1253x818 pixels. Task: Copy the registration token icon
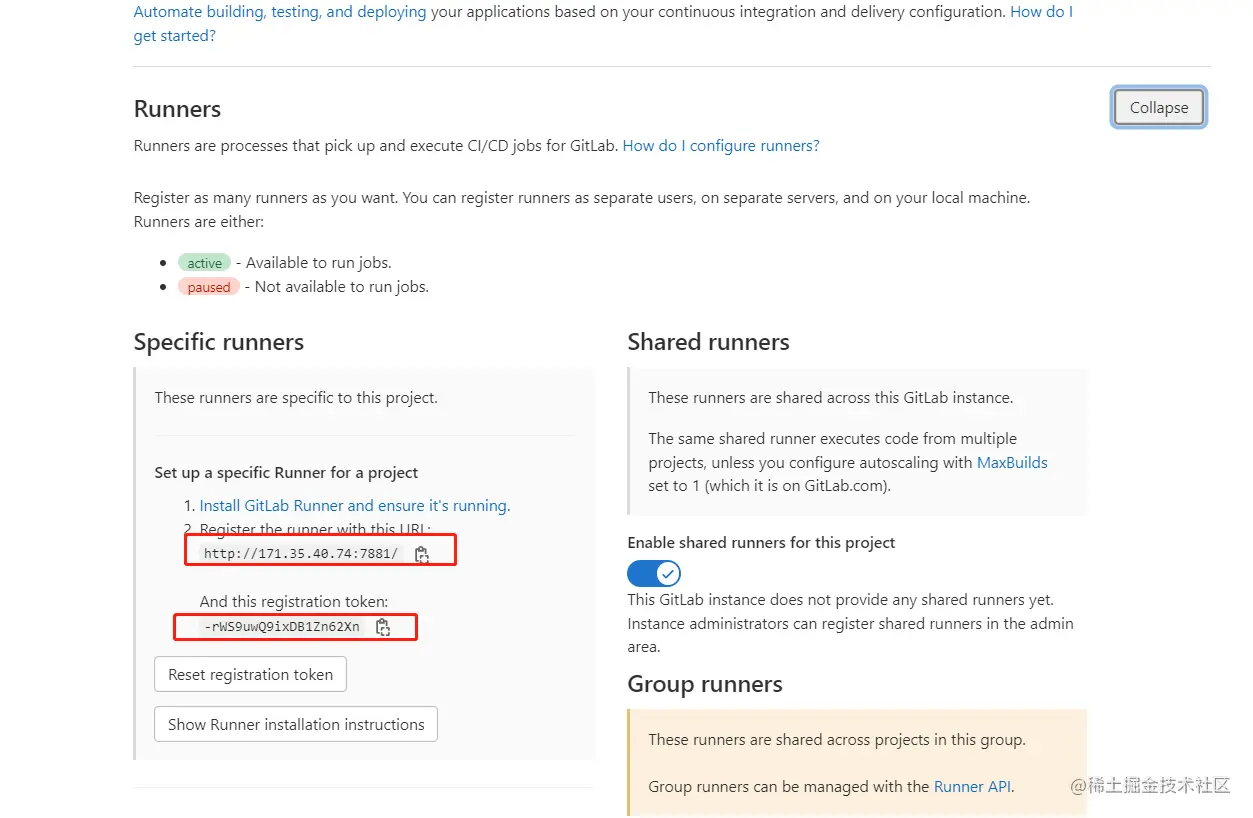point(382,627)
